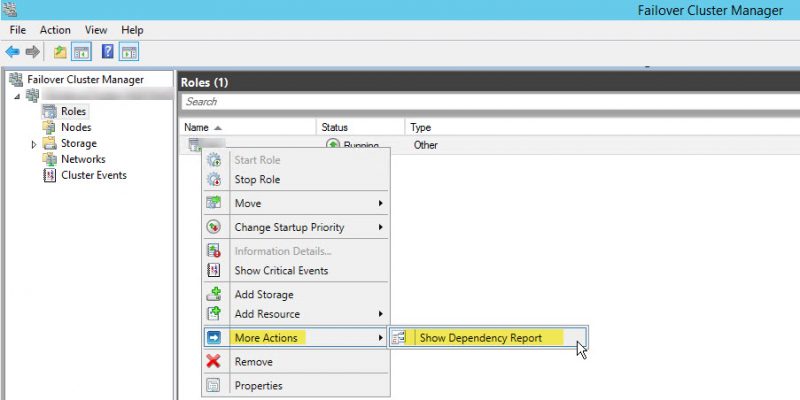Click the Change Startup Priority icon
Screen dimensions: 800x400
pos(214,227)
